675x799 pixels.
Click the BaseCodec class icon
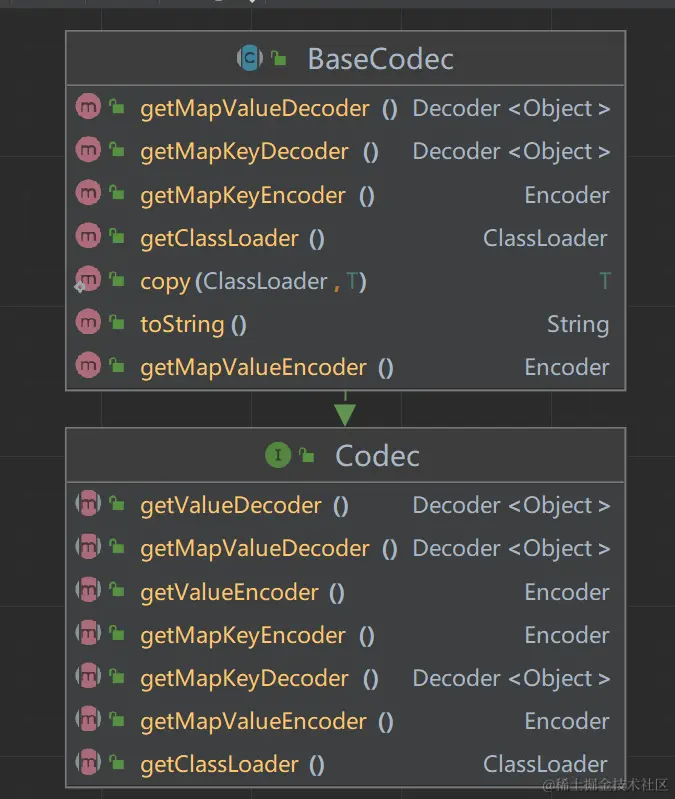point(250,58)
